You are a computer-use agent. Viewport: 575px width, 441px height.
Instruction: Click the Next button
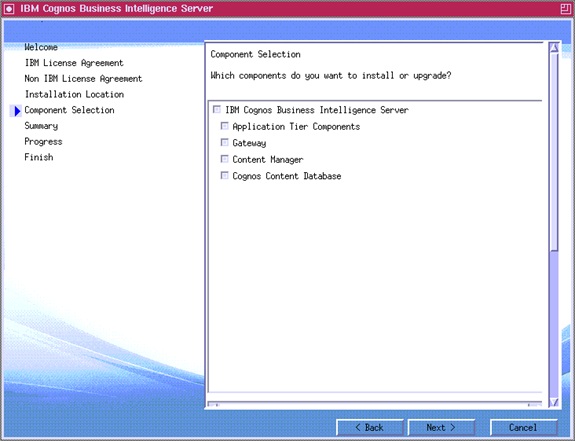441,427
